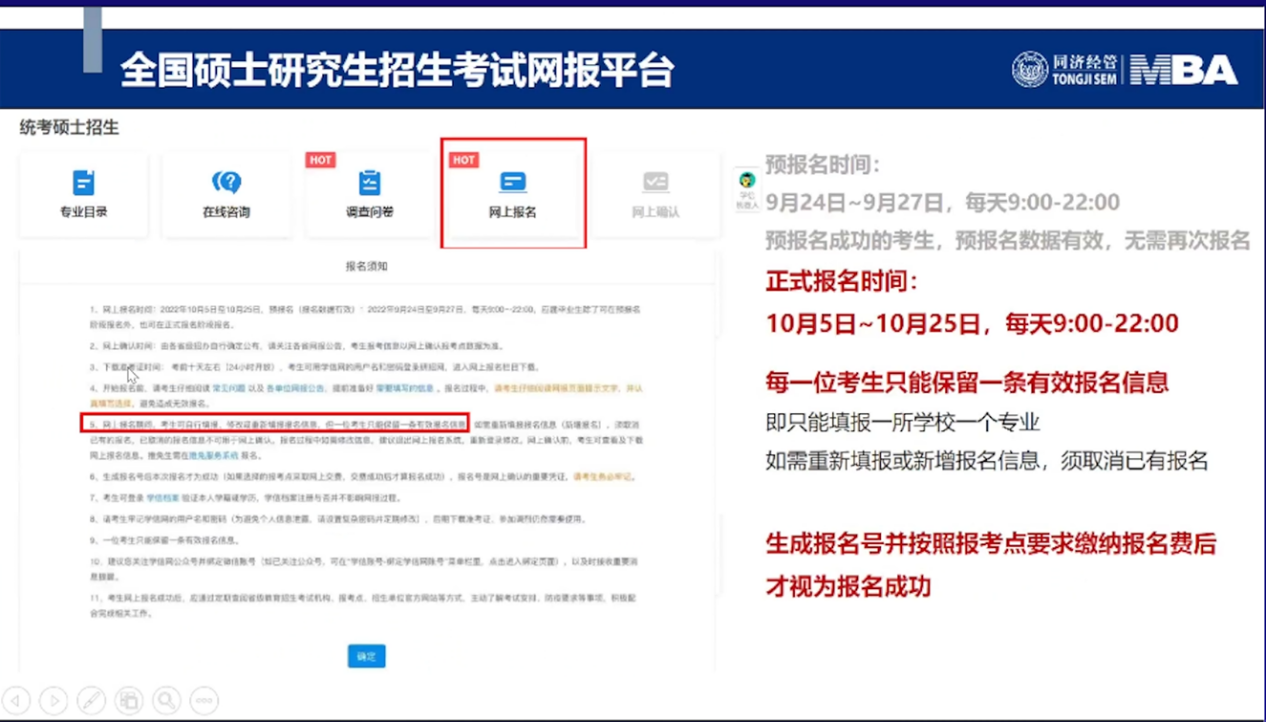Click the magnifier zoom tool

[166, 700]
